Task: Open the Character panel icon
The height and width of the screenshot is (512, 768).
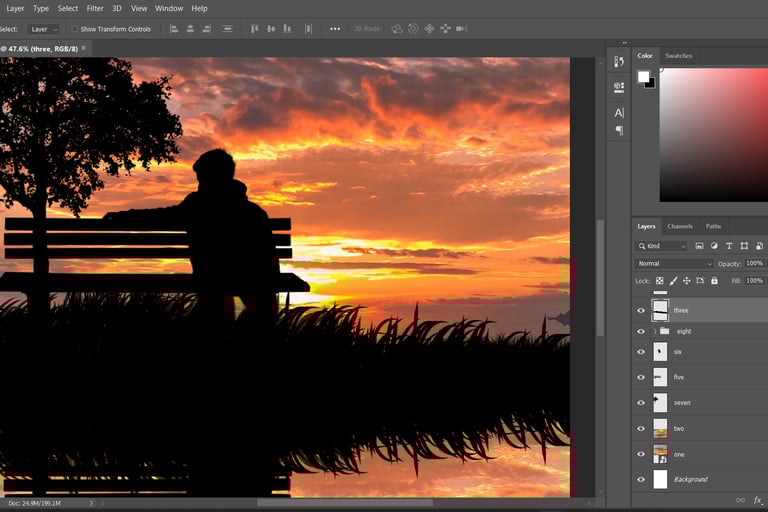Action: coord(619,112)
